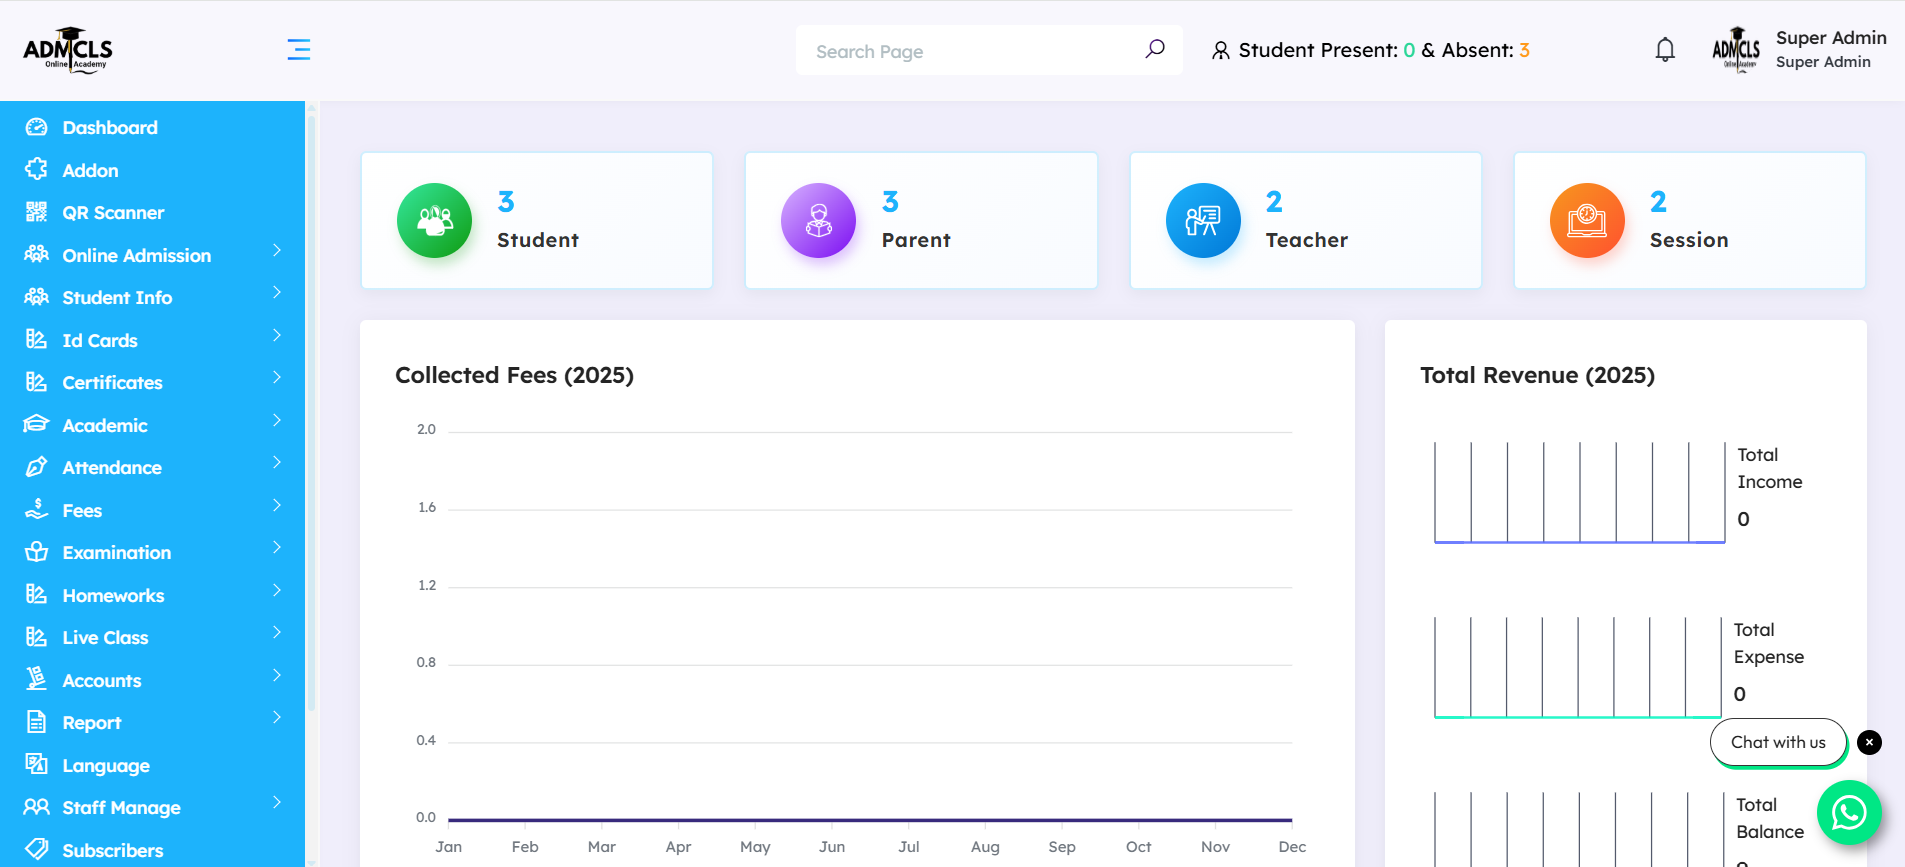This screenshot has height=867, width=1905.
Task: Expand the Staff Manage submenu
Action: click(121, 808)
